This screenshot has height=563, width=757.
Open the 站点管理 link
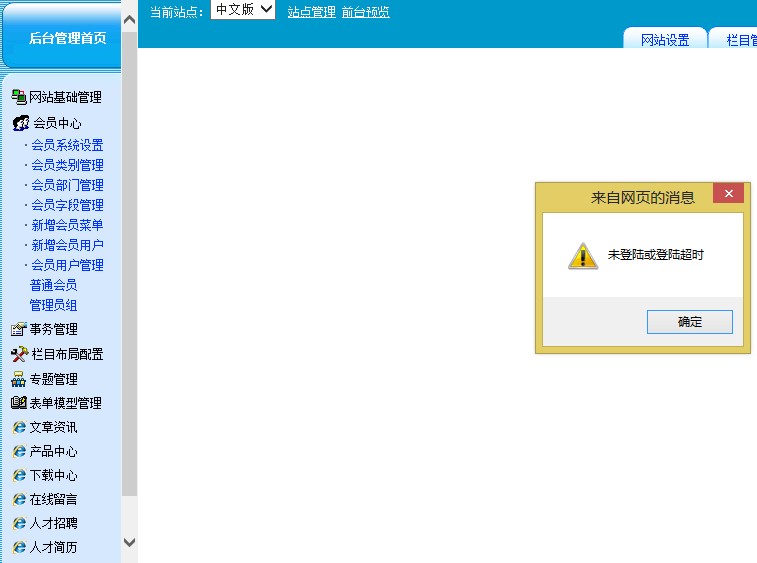tap(311, 12)
